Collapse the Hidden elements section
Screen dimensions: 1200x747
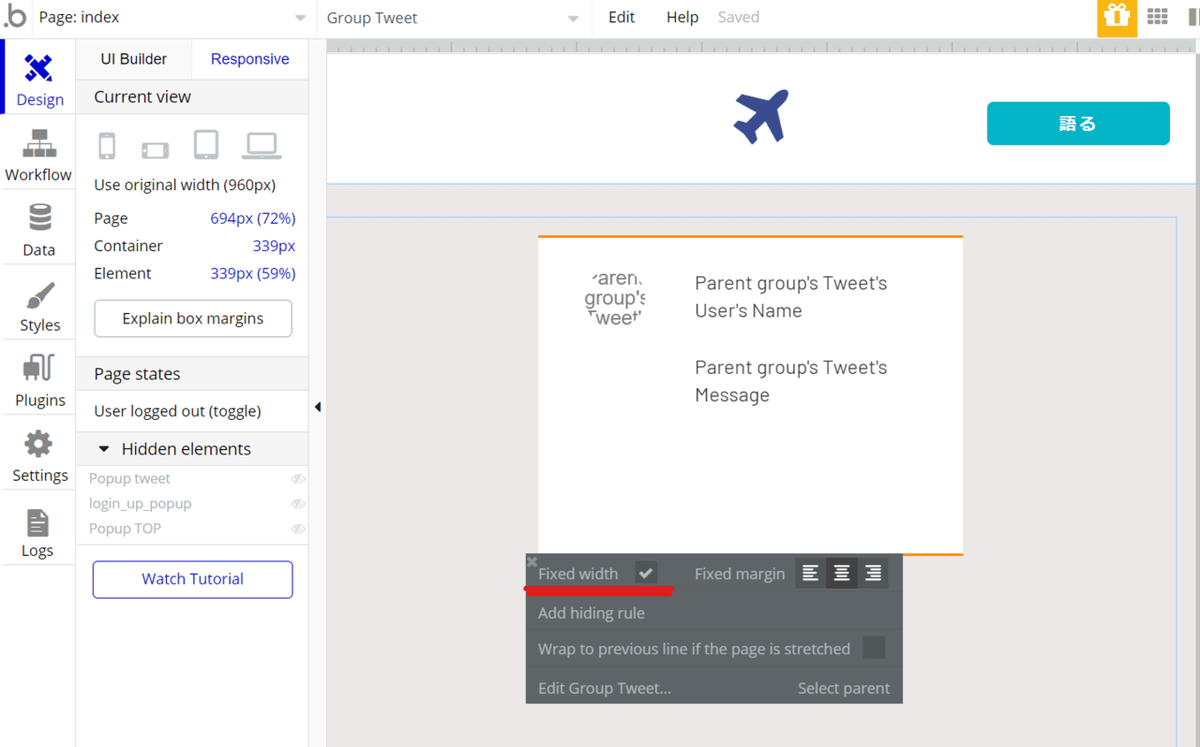[104, 449]
